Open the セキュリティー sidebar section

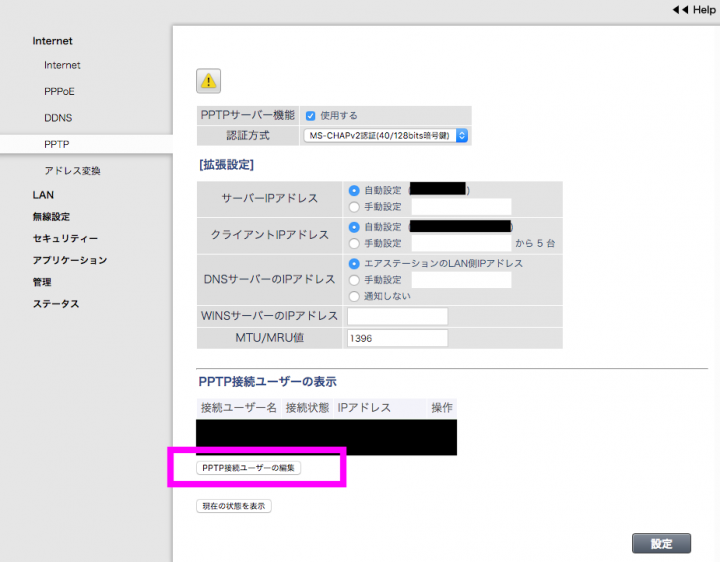65,238
